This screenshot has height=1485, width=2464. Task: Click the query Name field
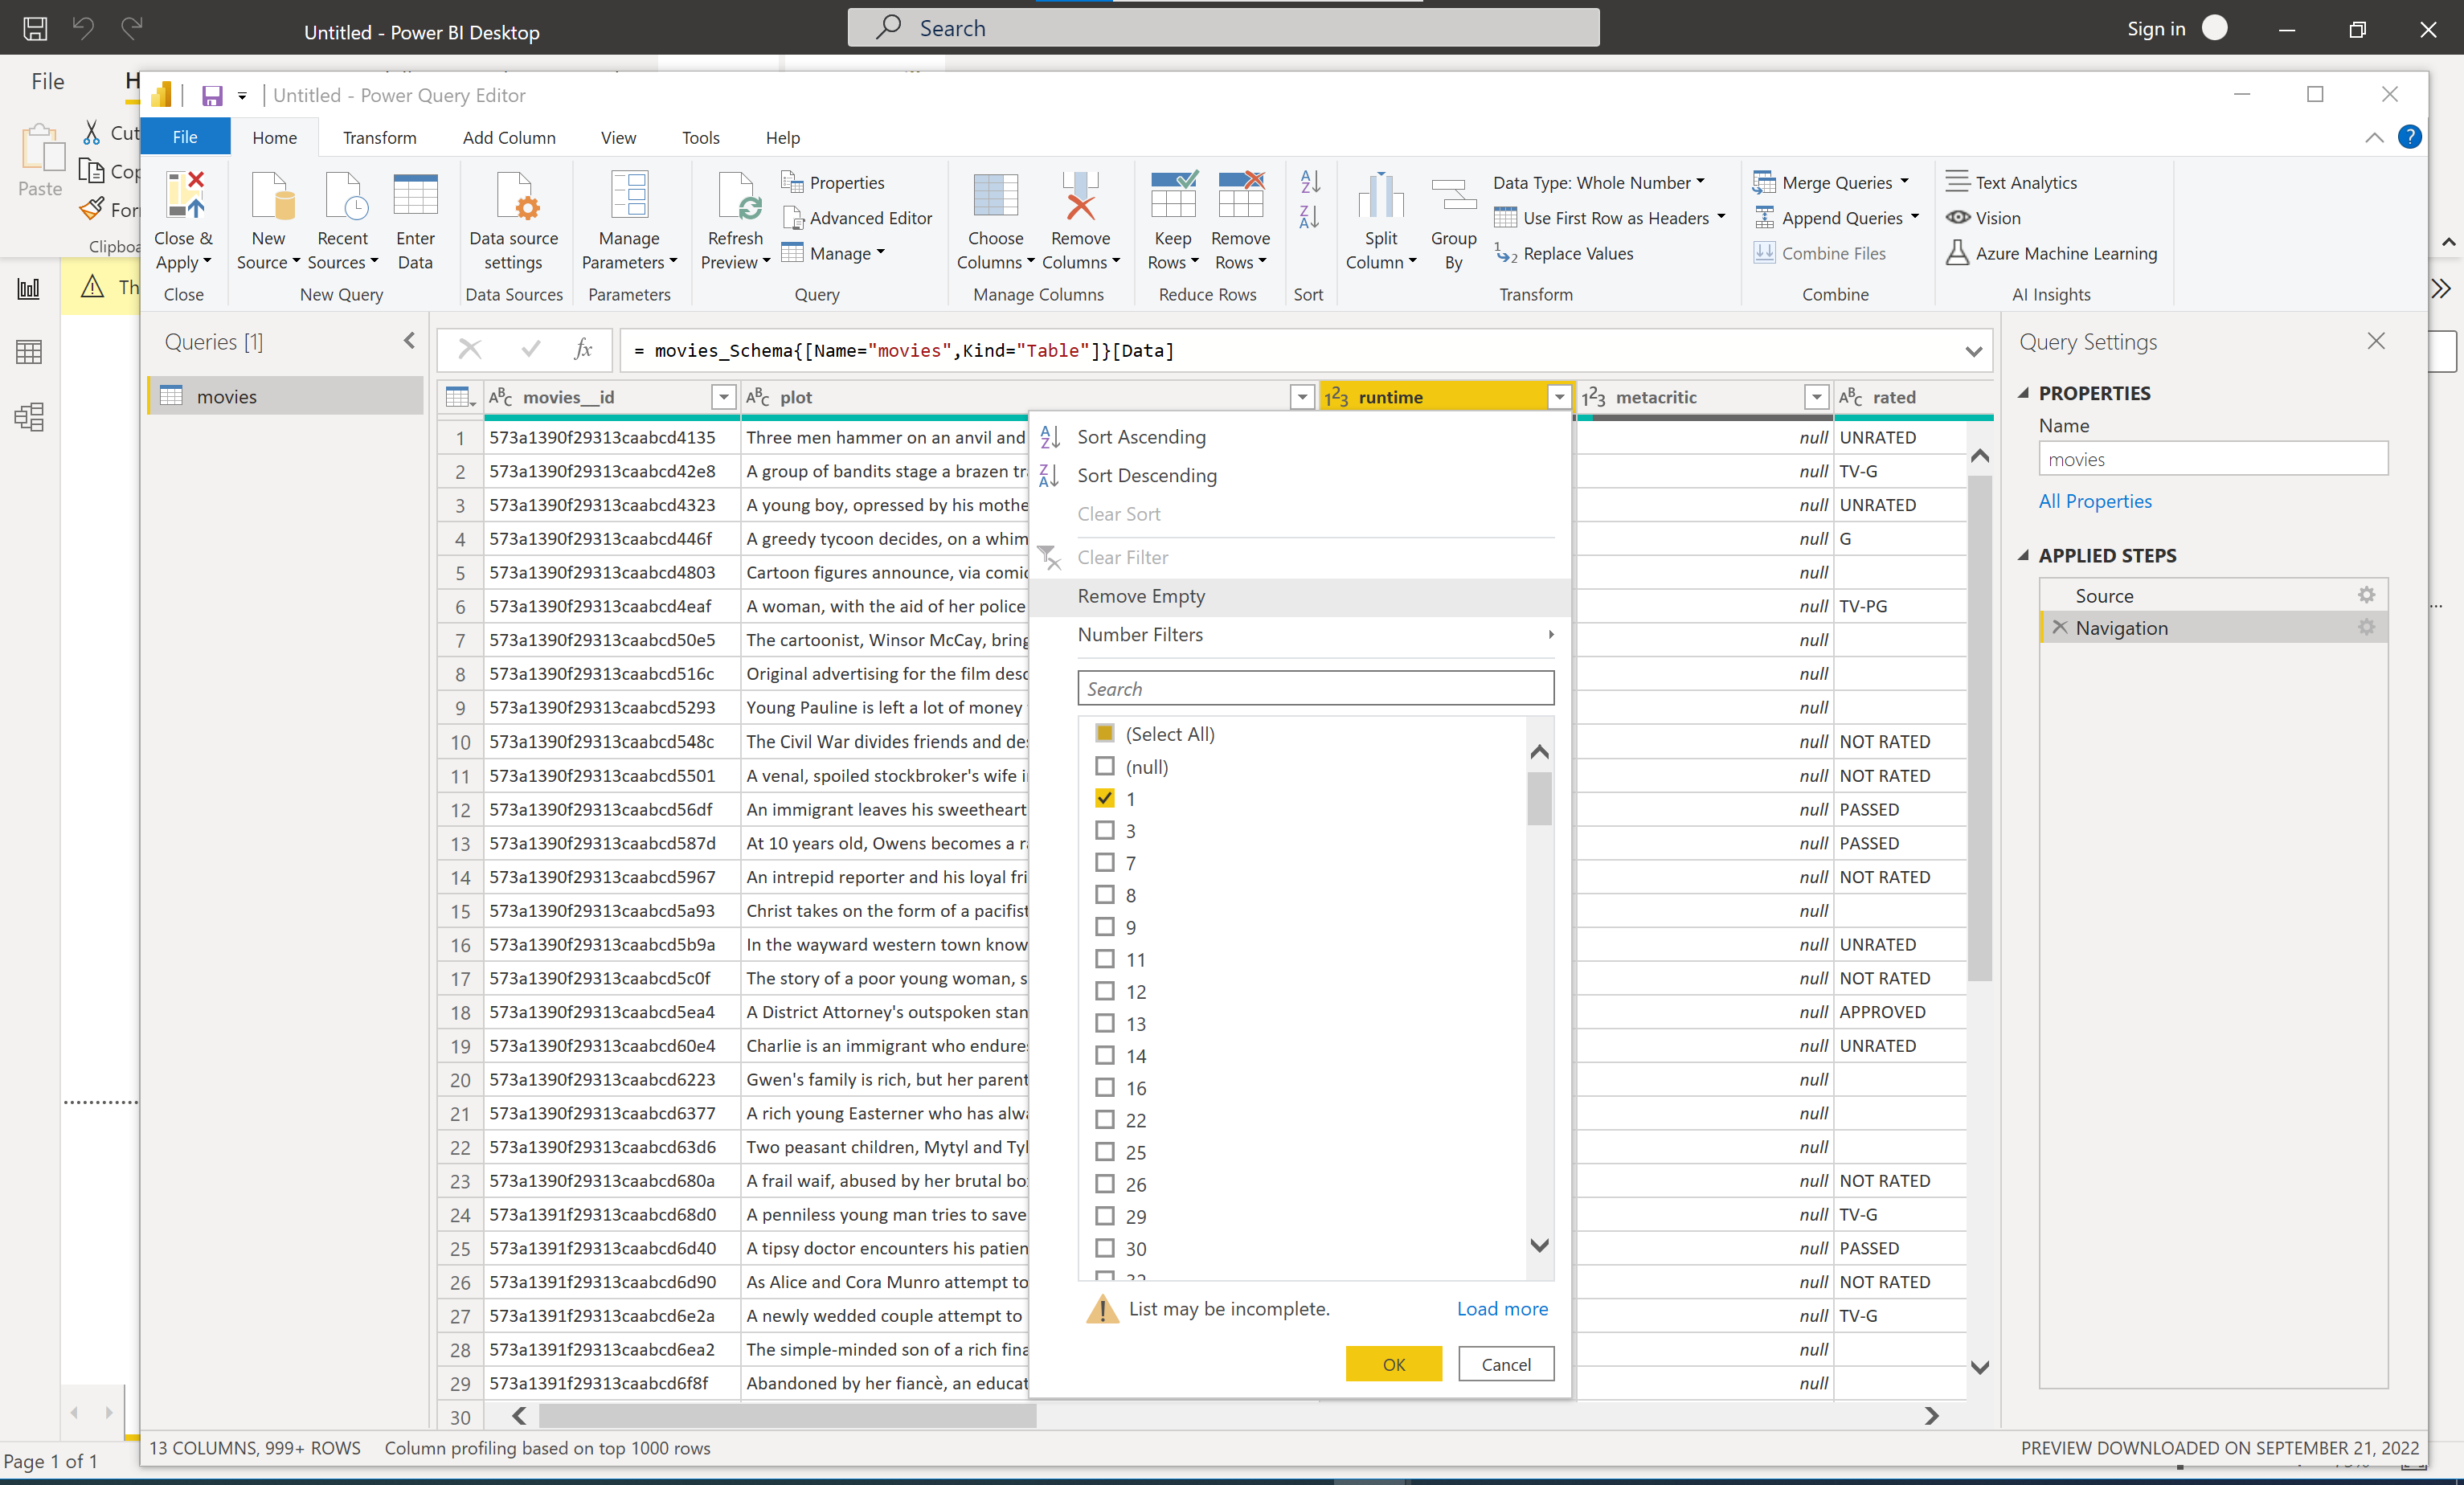(x=2213, y=459)
